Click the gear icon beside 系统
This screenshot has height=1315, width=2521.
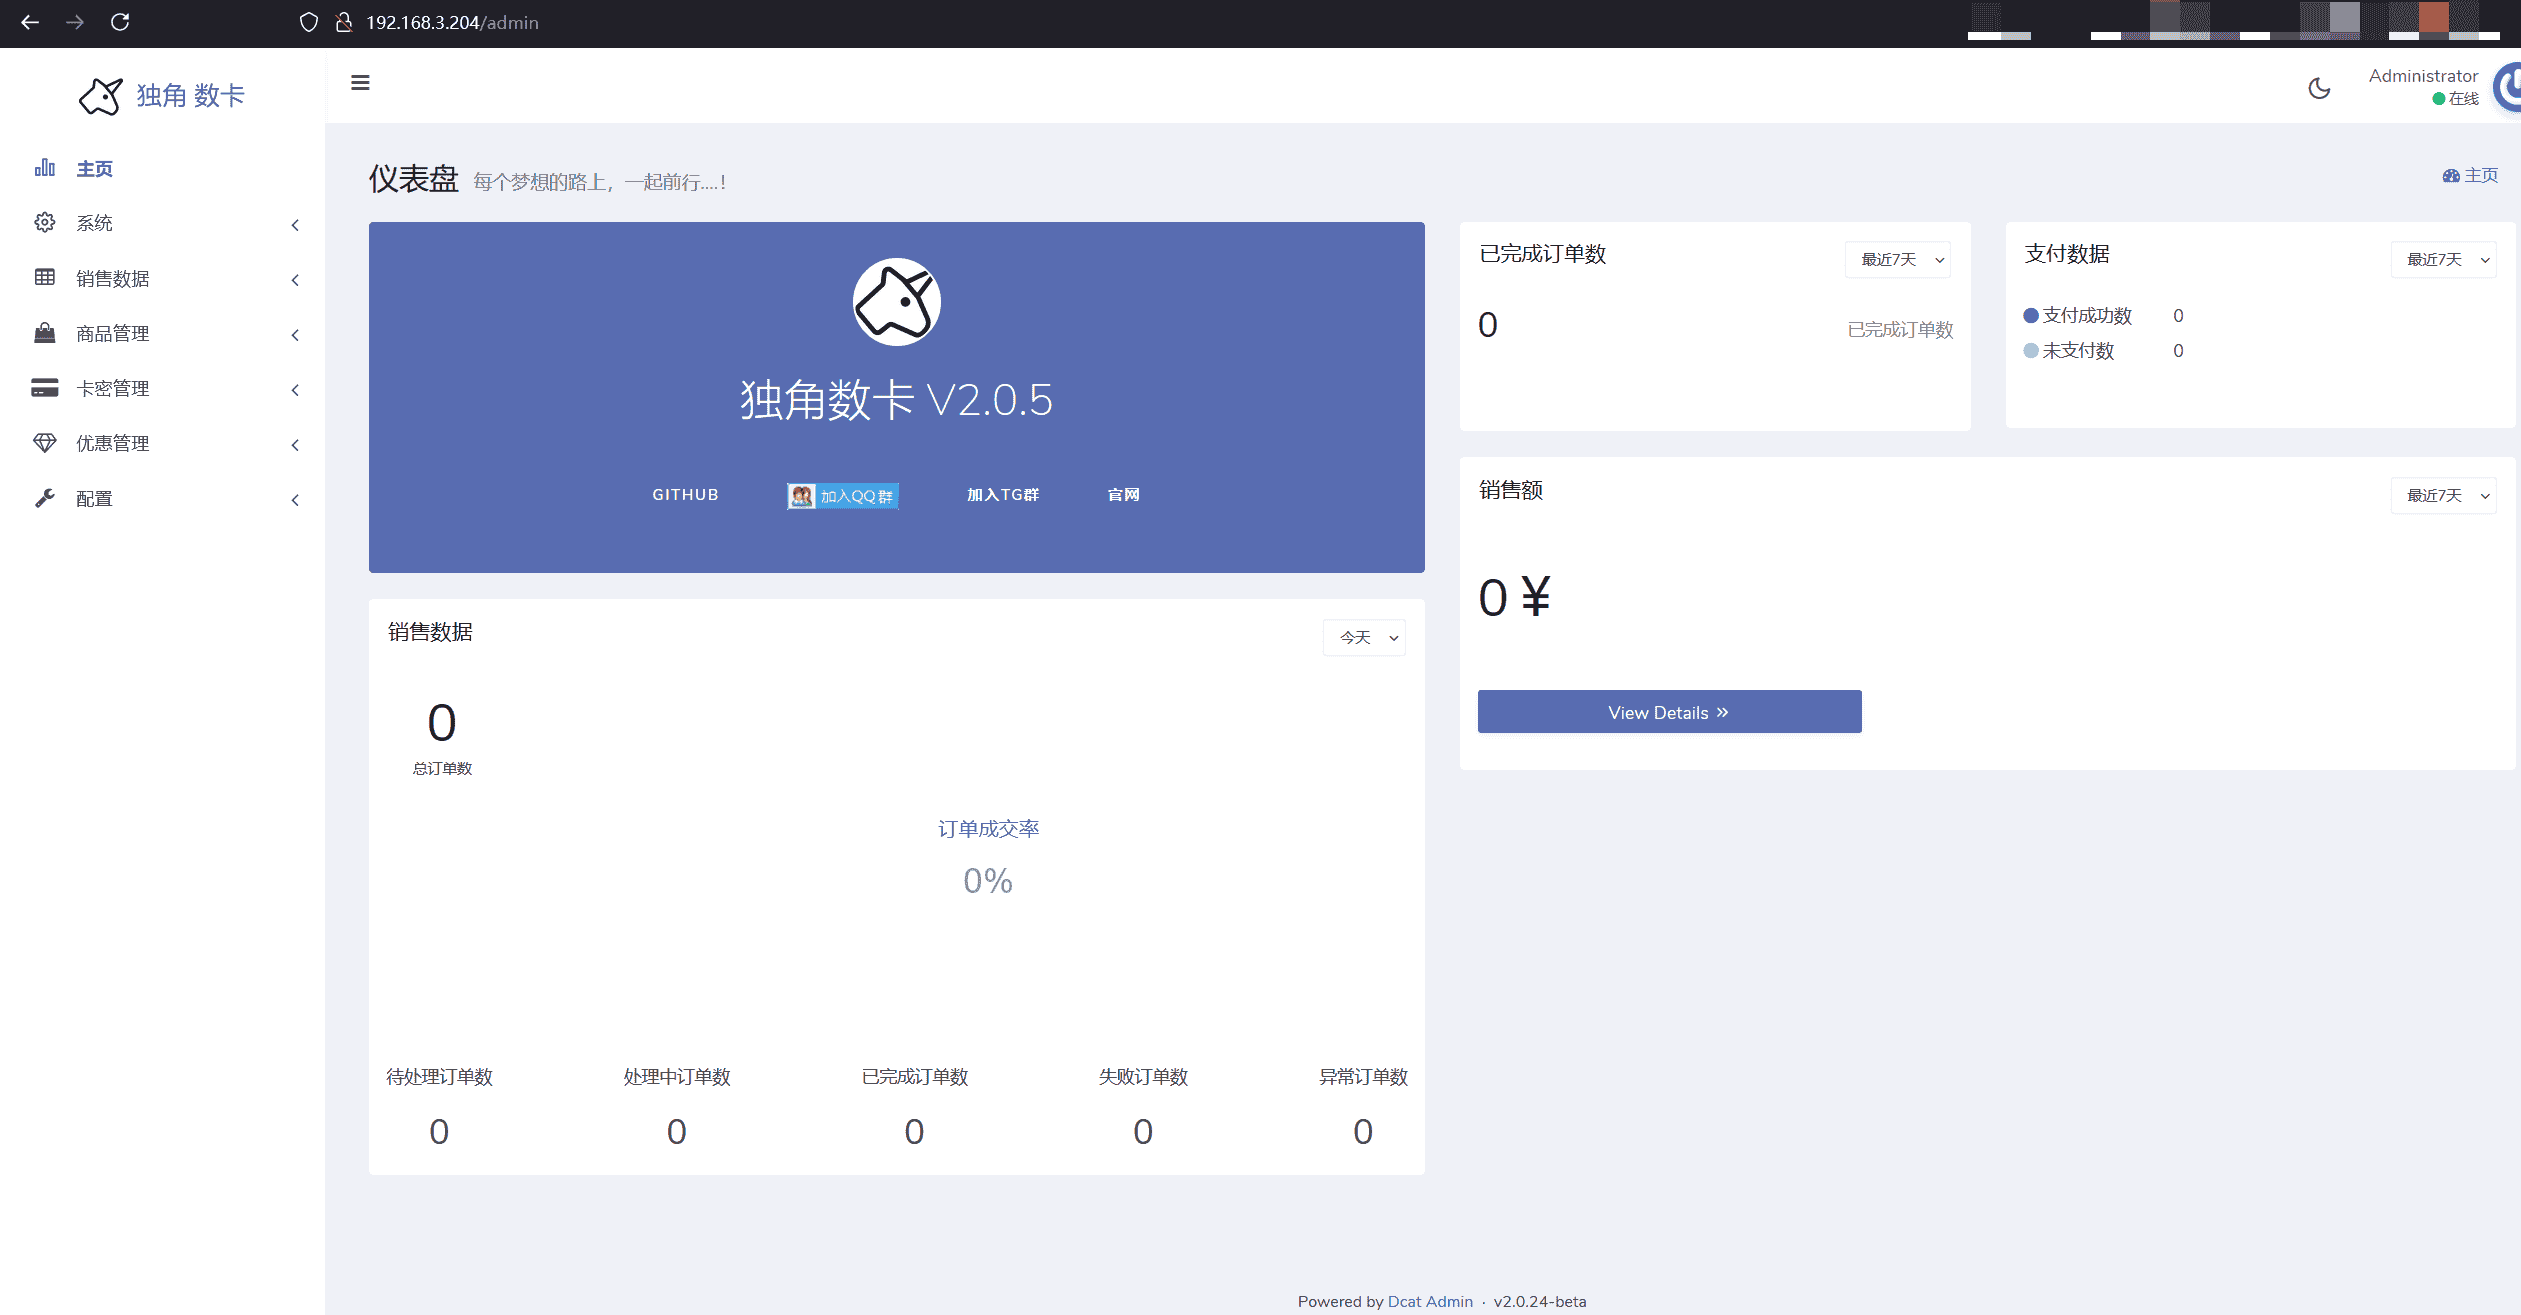(45, 222)
